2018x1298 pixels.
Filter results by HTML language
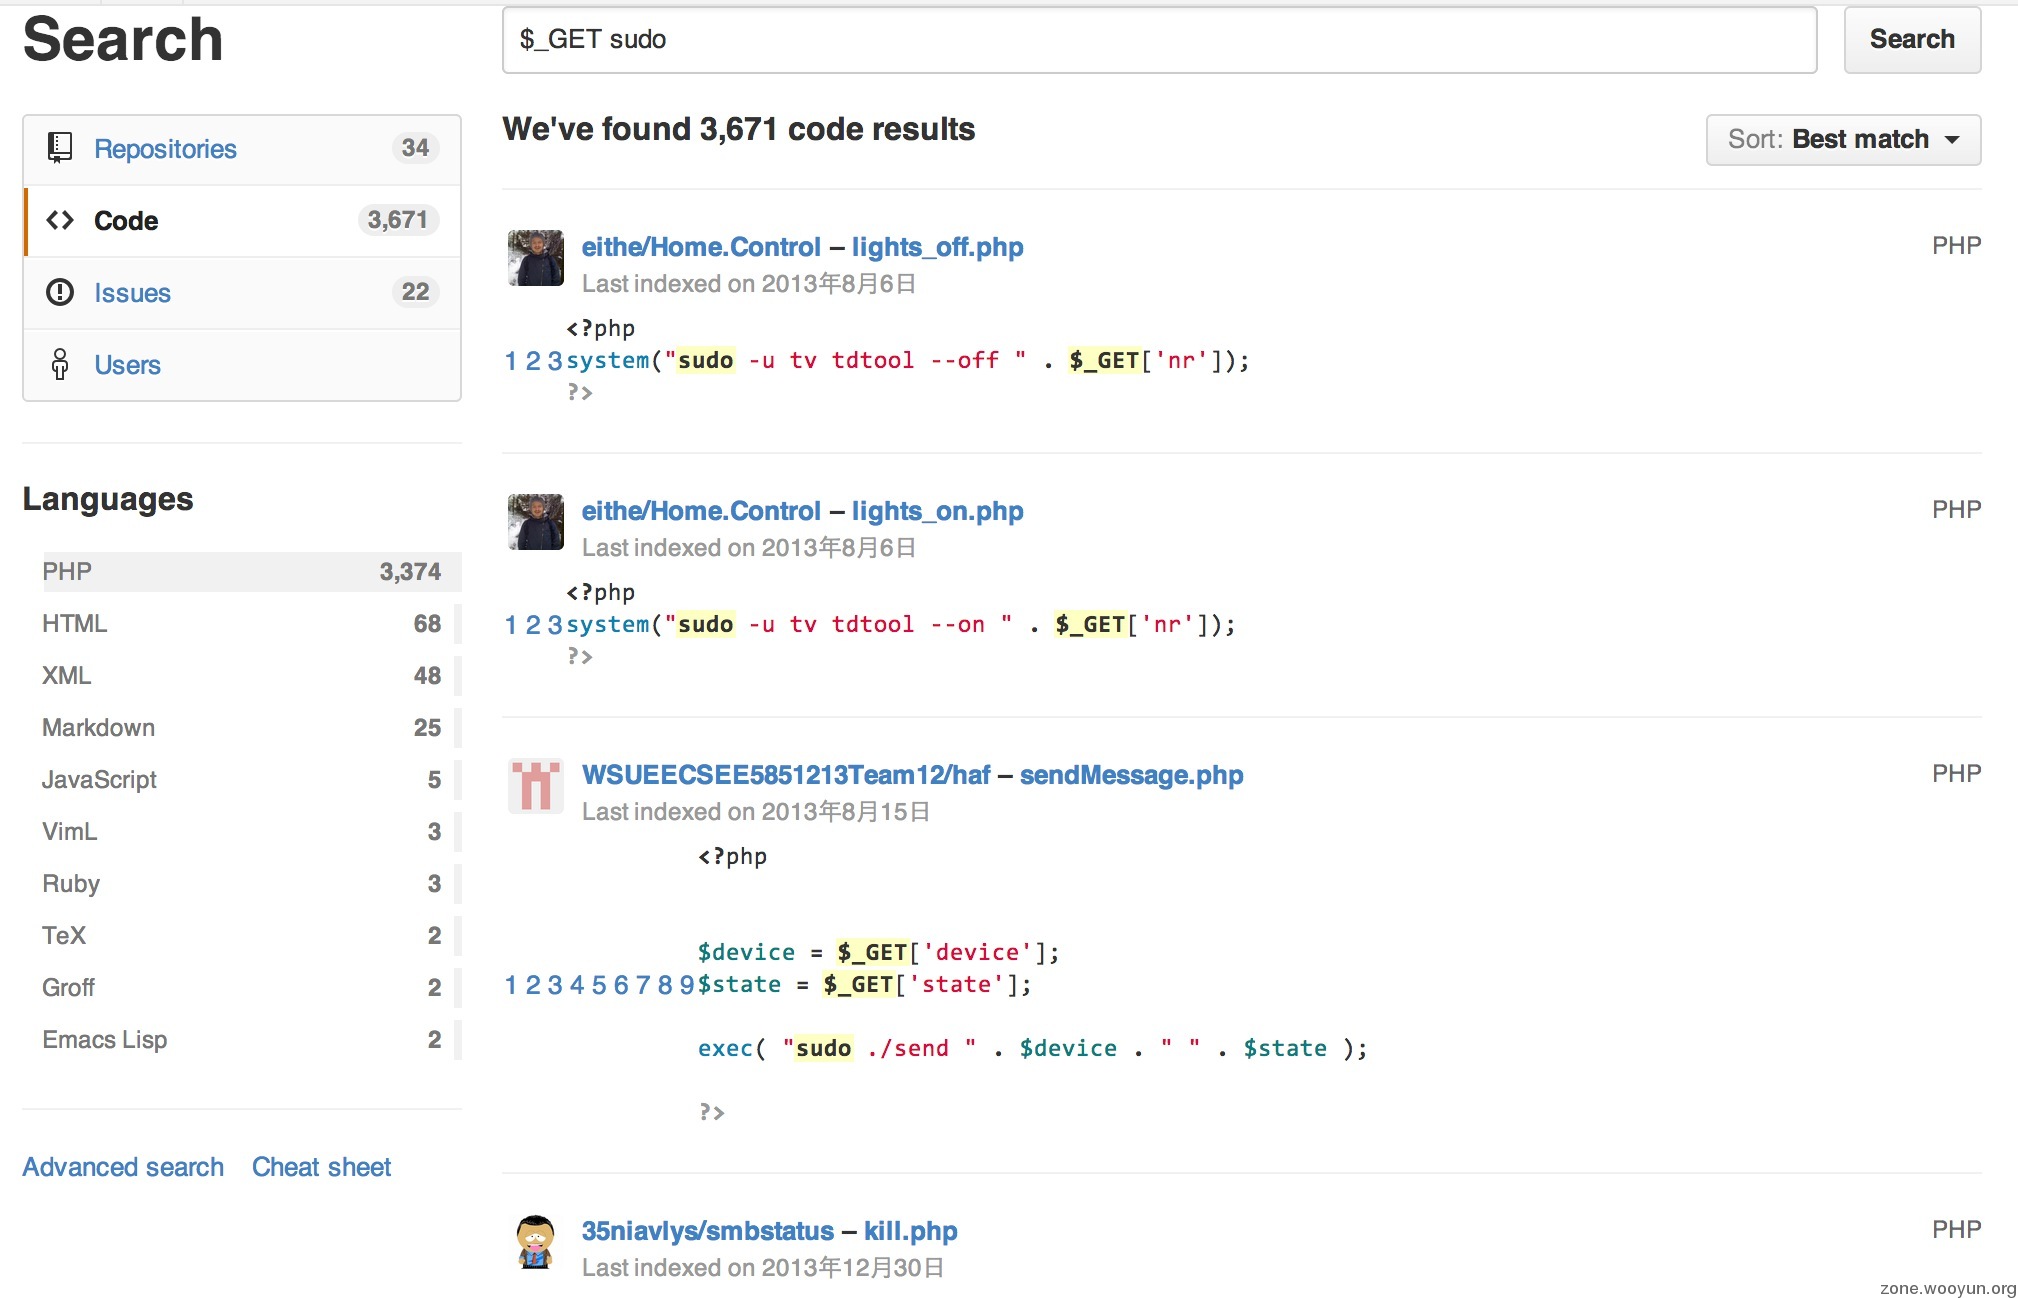tap(75, 624)
